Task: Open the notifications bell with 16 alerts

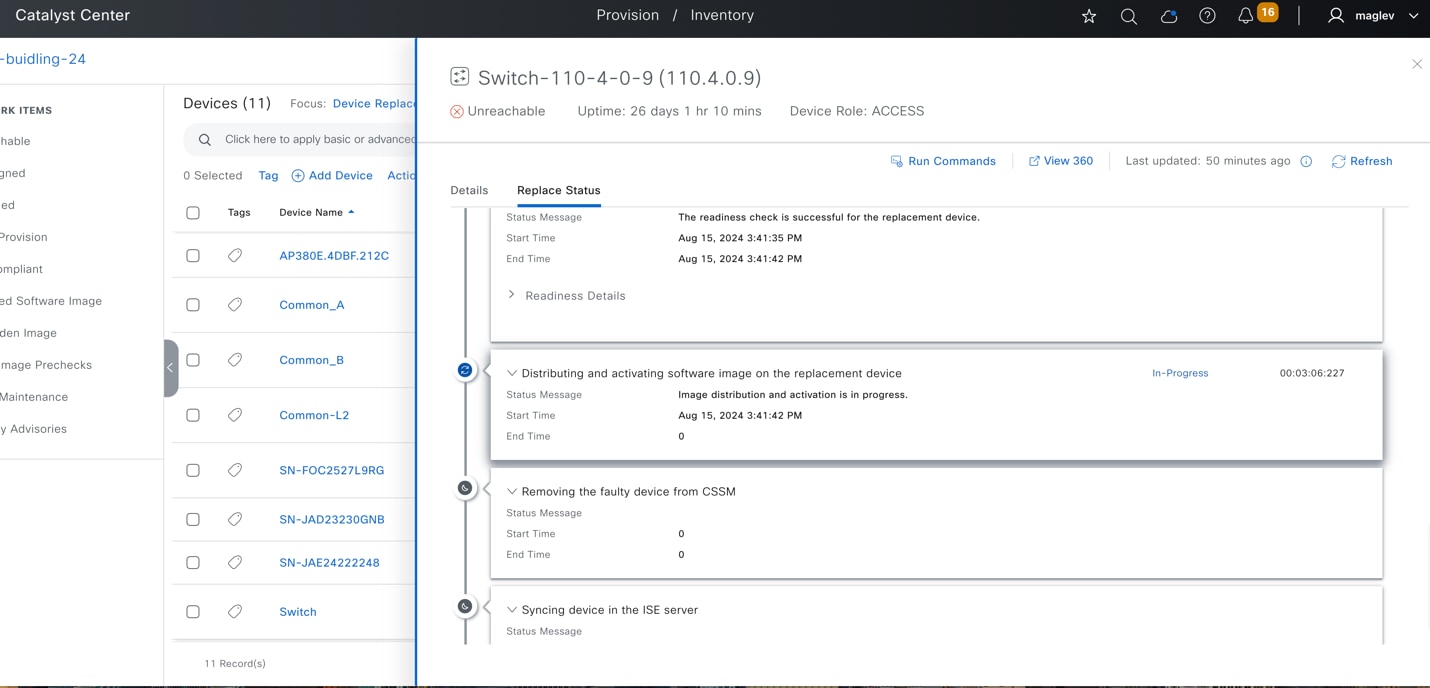Action: (1244, 15)
